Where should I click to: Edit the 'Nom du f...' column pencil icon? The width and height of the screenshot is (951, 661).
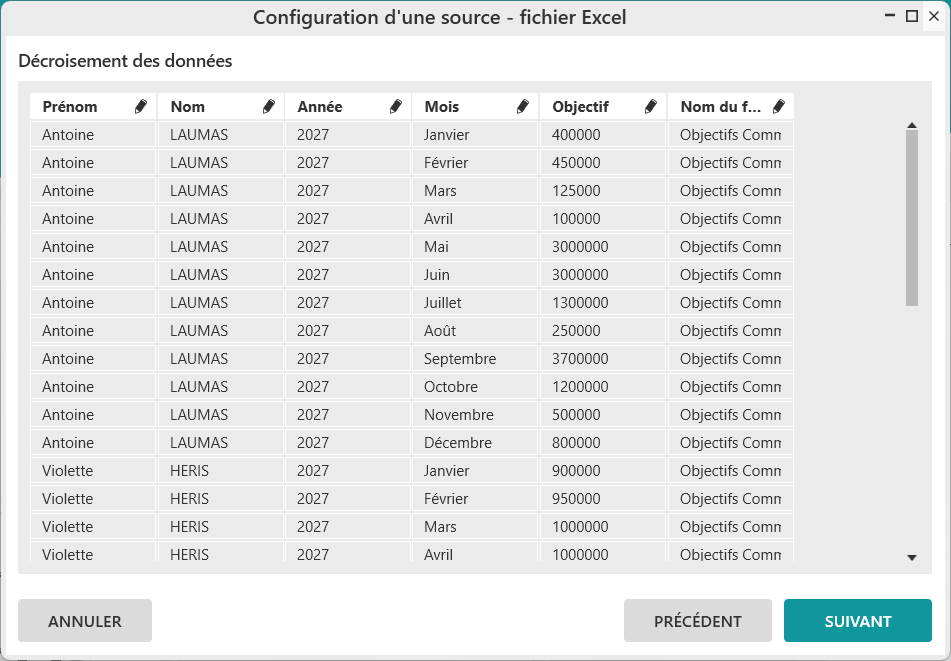tap(779, 107)
